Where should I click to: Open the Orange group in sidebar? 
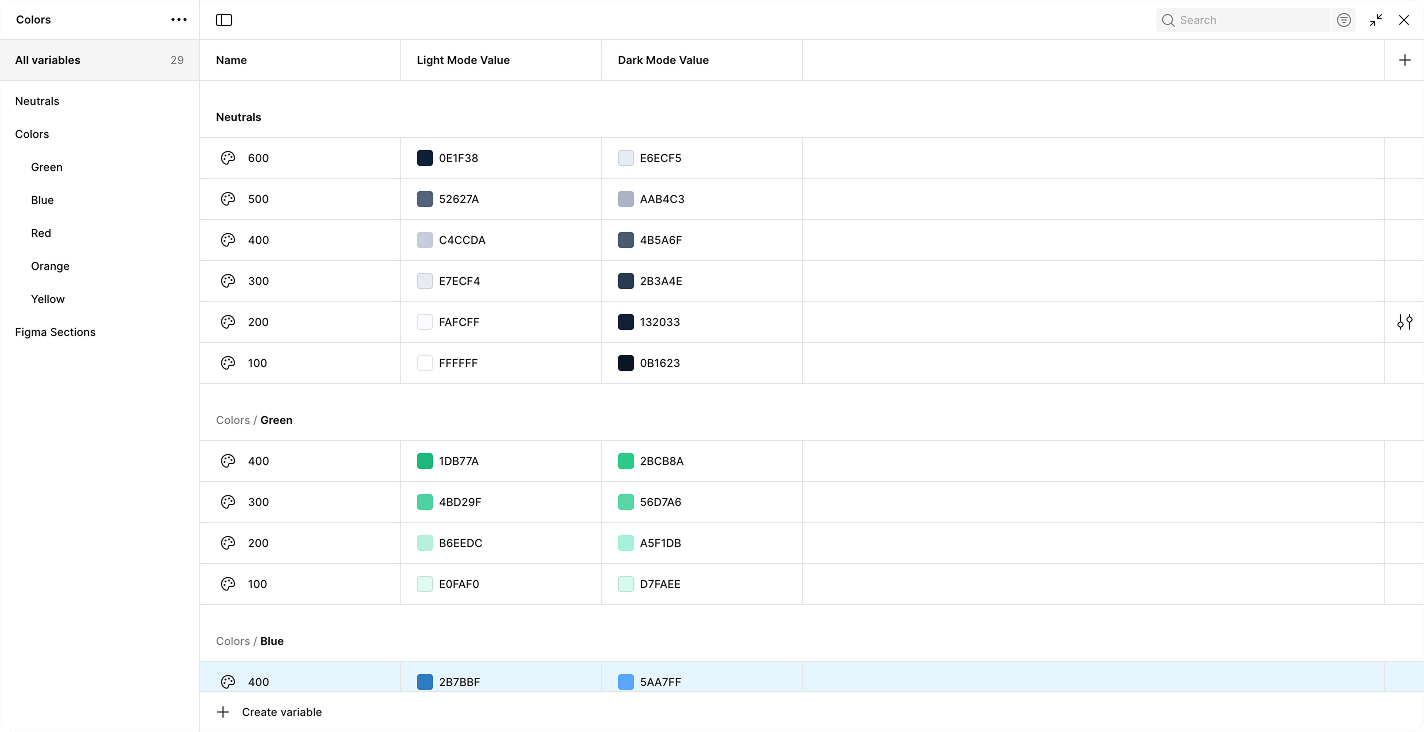[x=50, y=266]
